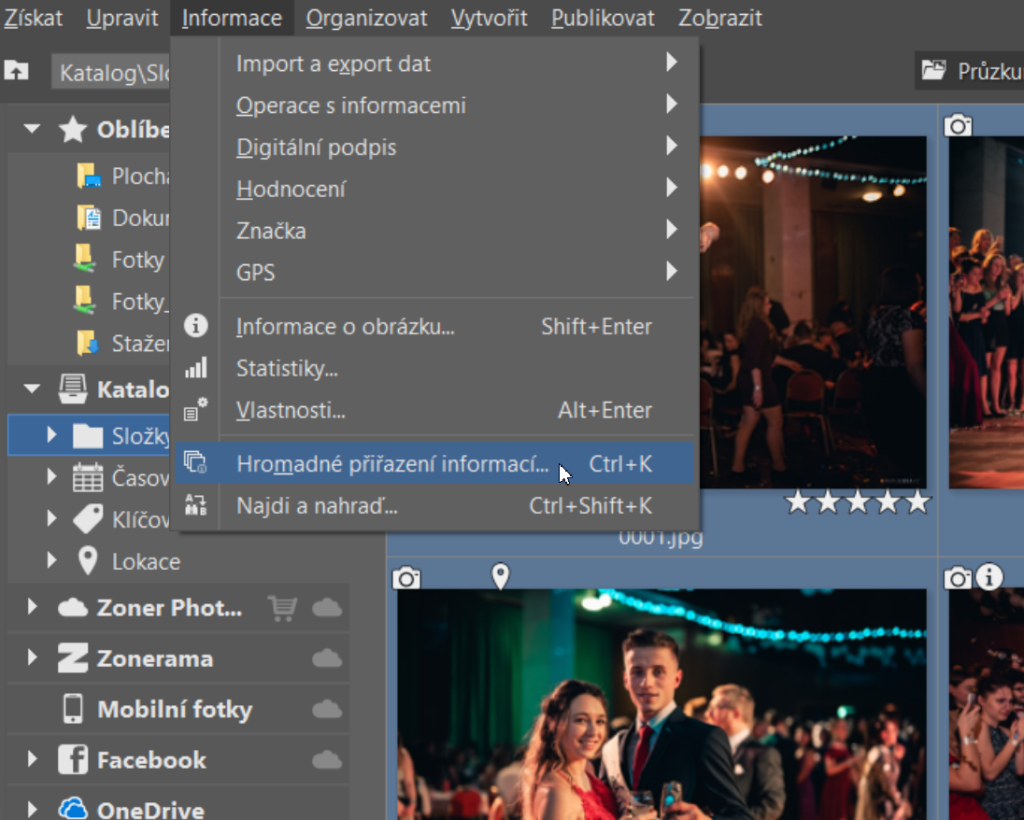Click cloud status icon beside Mobilní fotky
The image size is (1024, 820).
(327, 709)
